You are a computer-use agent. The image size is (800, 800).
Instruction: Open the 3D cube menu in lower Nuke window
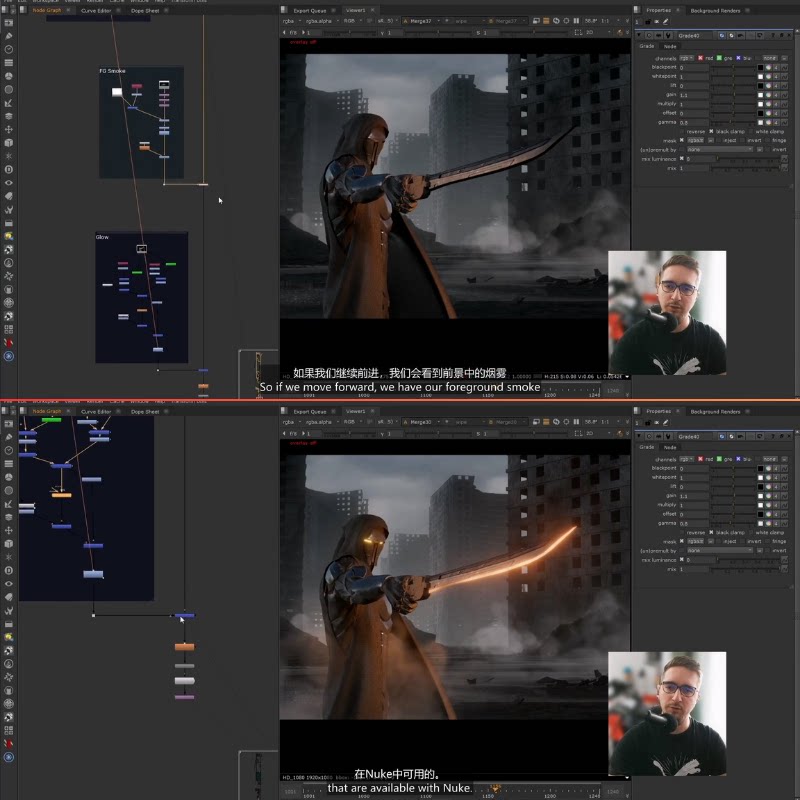pyautogui.click(x=9, y=544)
